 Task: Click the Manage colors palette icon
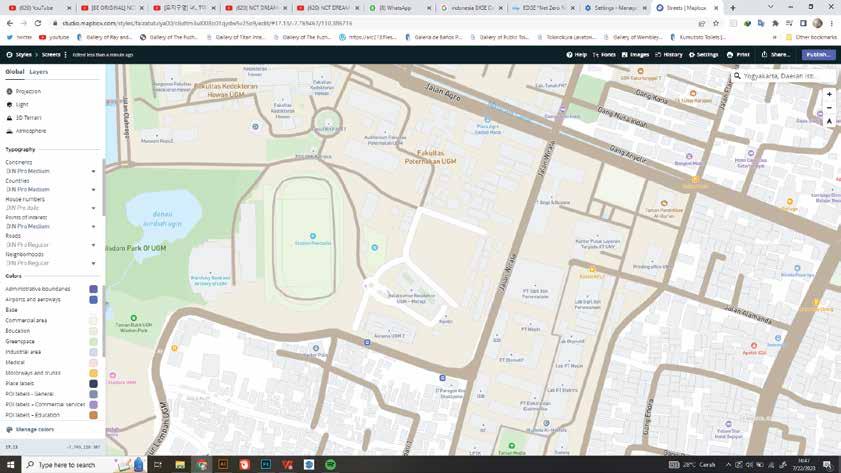coord(9,430)
